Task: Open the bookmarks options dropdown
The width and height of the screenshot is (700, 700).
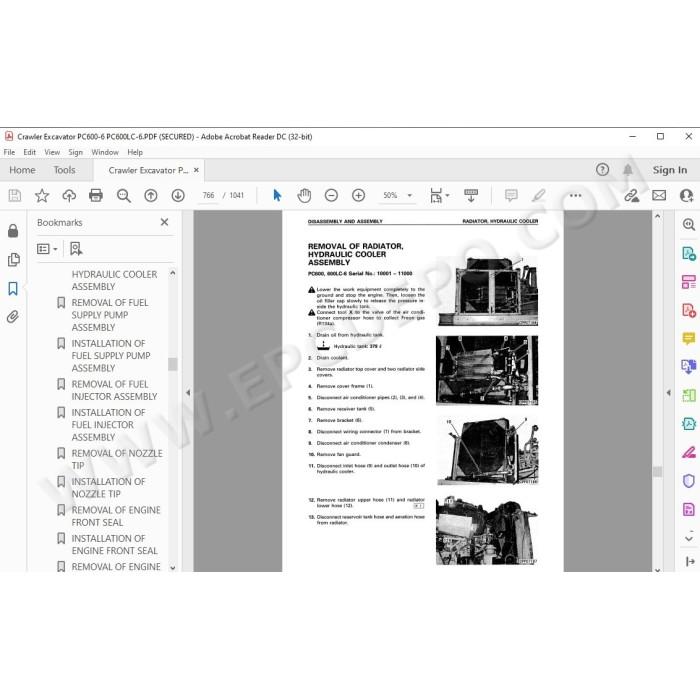Action: (x=47, y=249)
